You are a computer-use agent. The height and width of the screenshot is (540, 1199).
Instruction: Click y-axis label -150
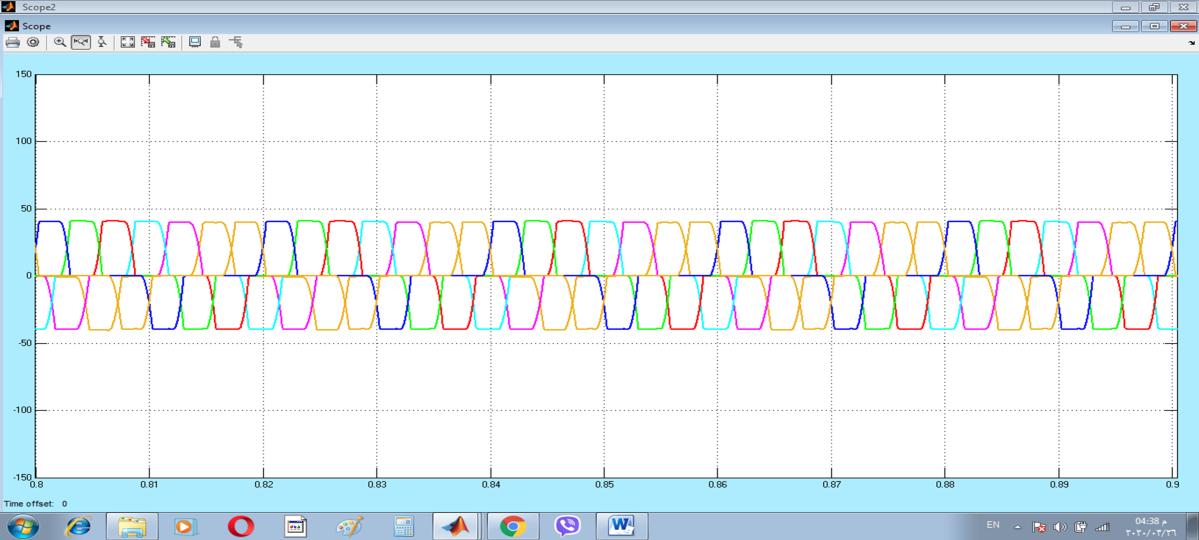22,477
